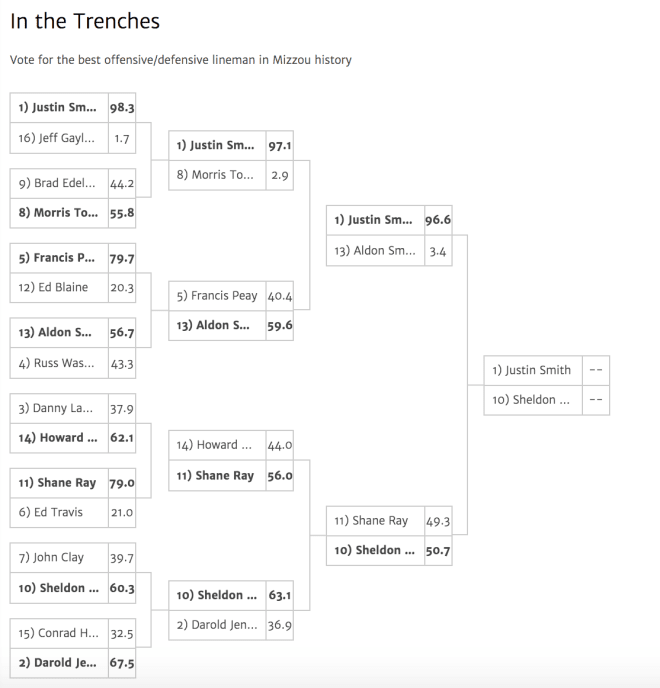The image size is (660, 688).
Task: Select 5) Francis Peay in round two
Action: [x=231, y=296]
